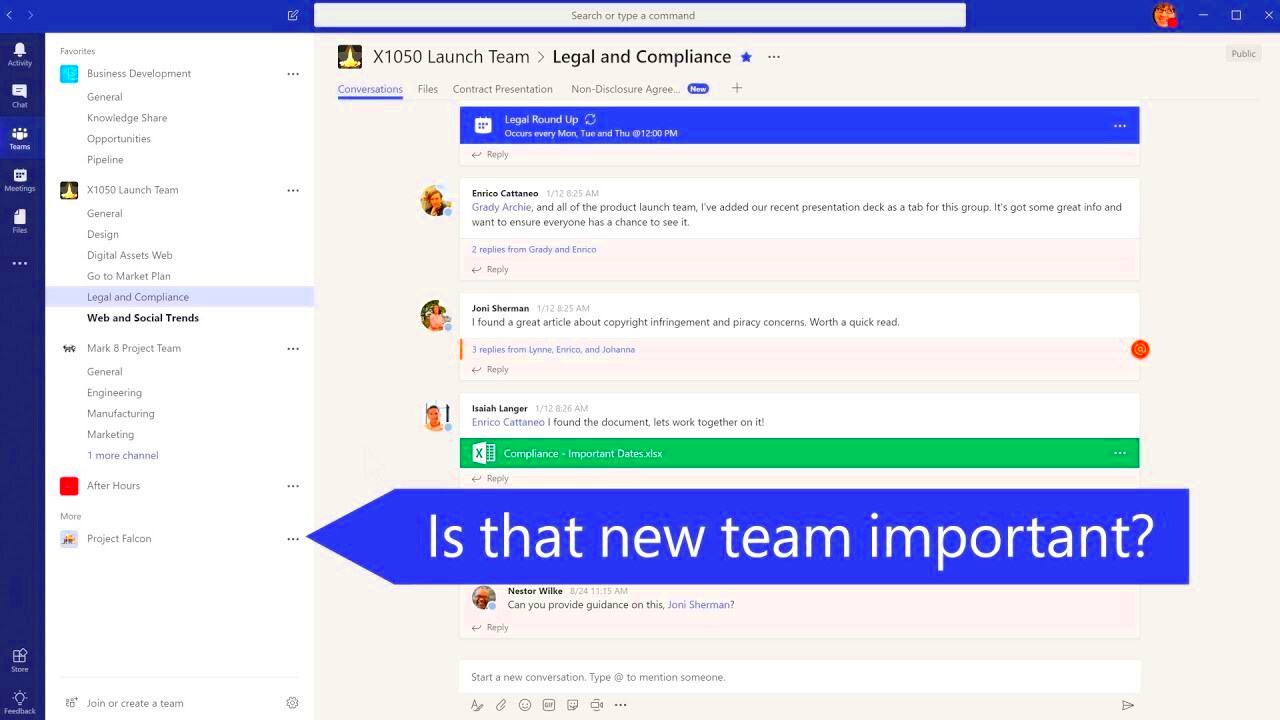The height and width of the screenshot is (720, 1280).
Task: Select the Knowledge Share channel
Action: pos(127,118)
